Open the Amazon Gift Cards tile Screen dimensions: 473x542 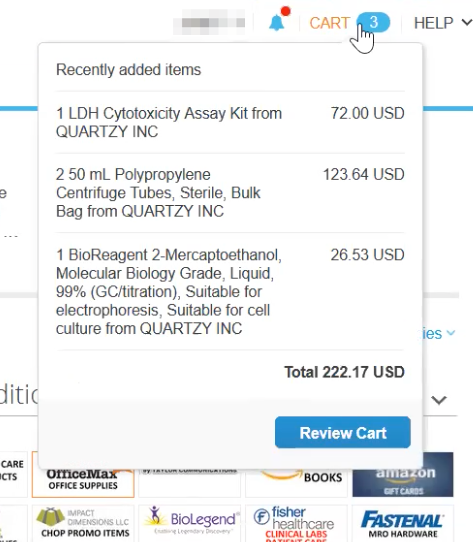(x=402, y=479)
